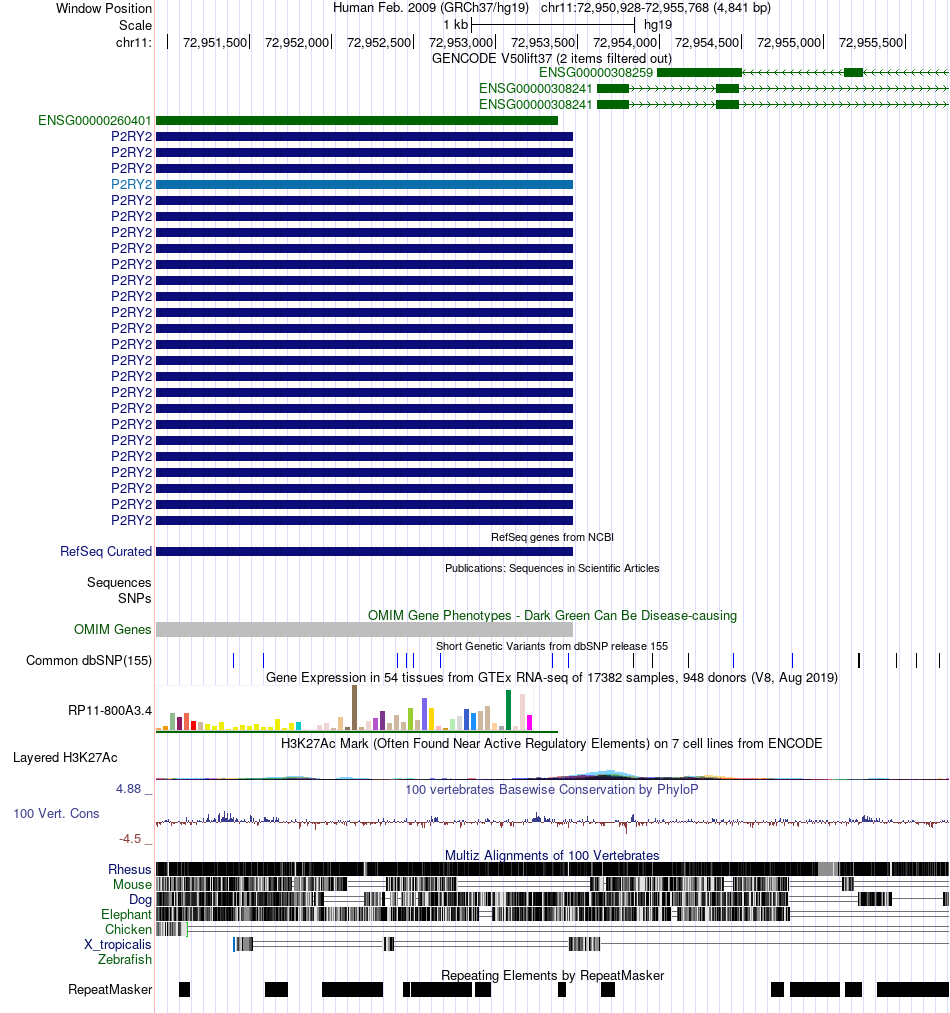
Task: Click the chr11:72,950,928-72,955,768 position text
Action: point(655,8)
